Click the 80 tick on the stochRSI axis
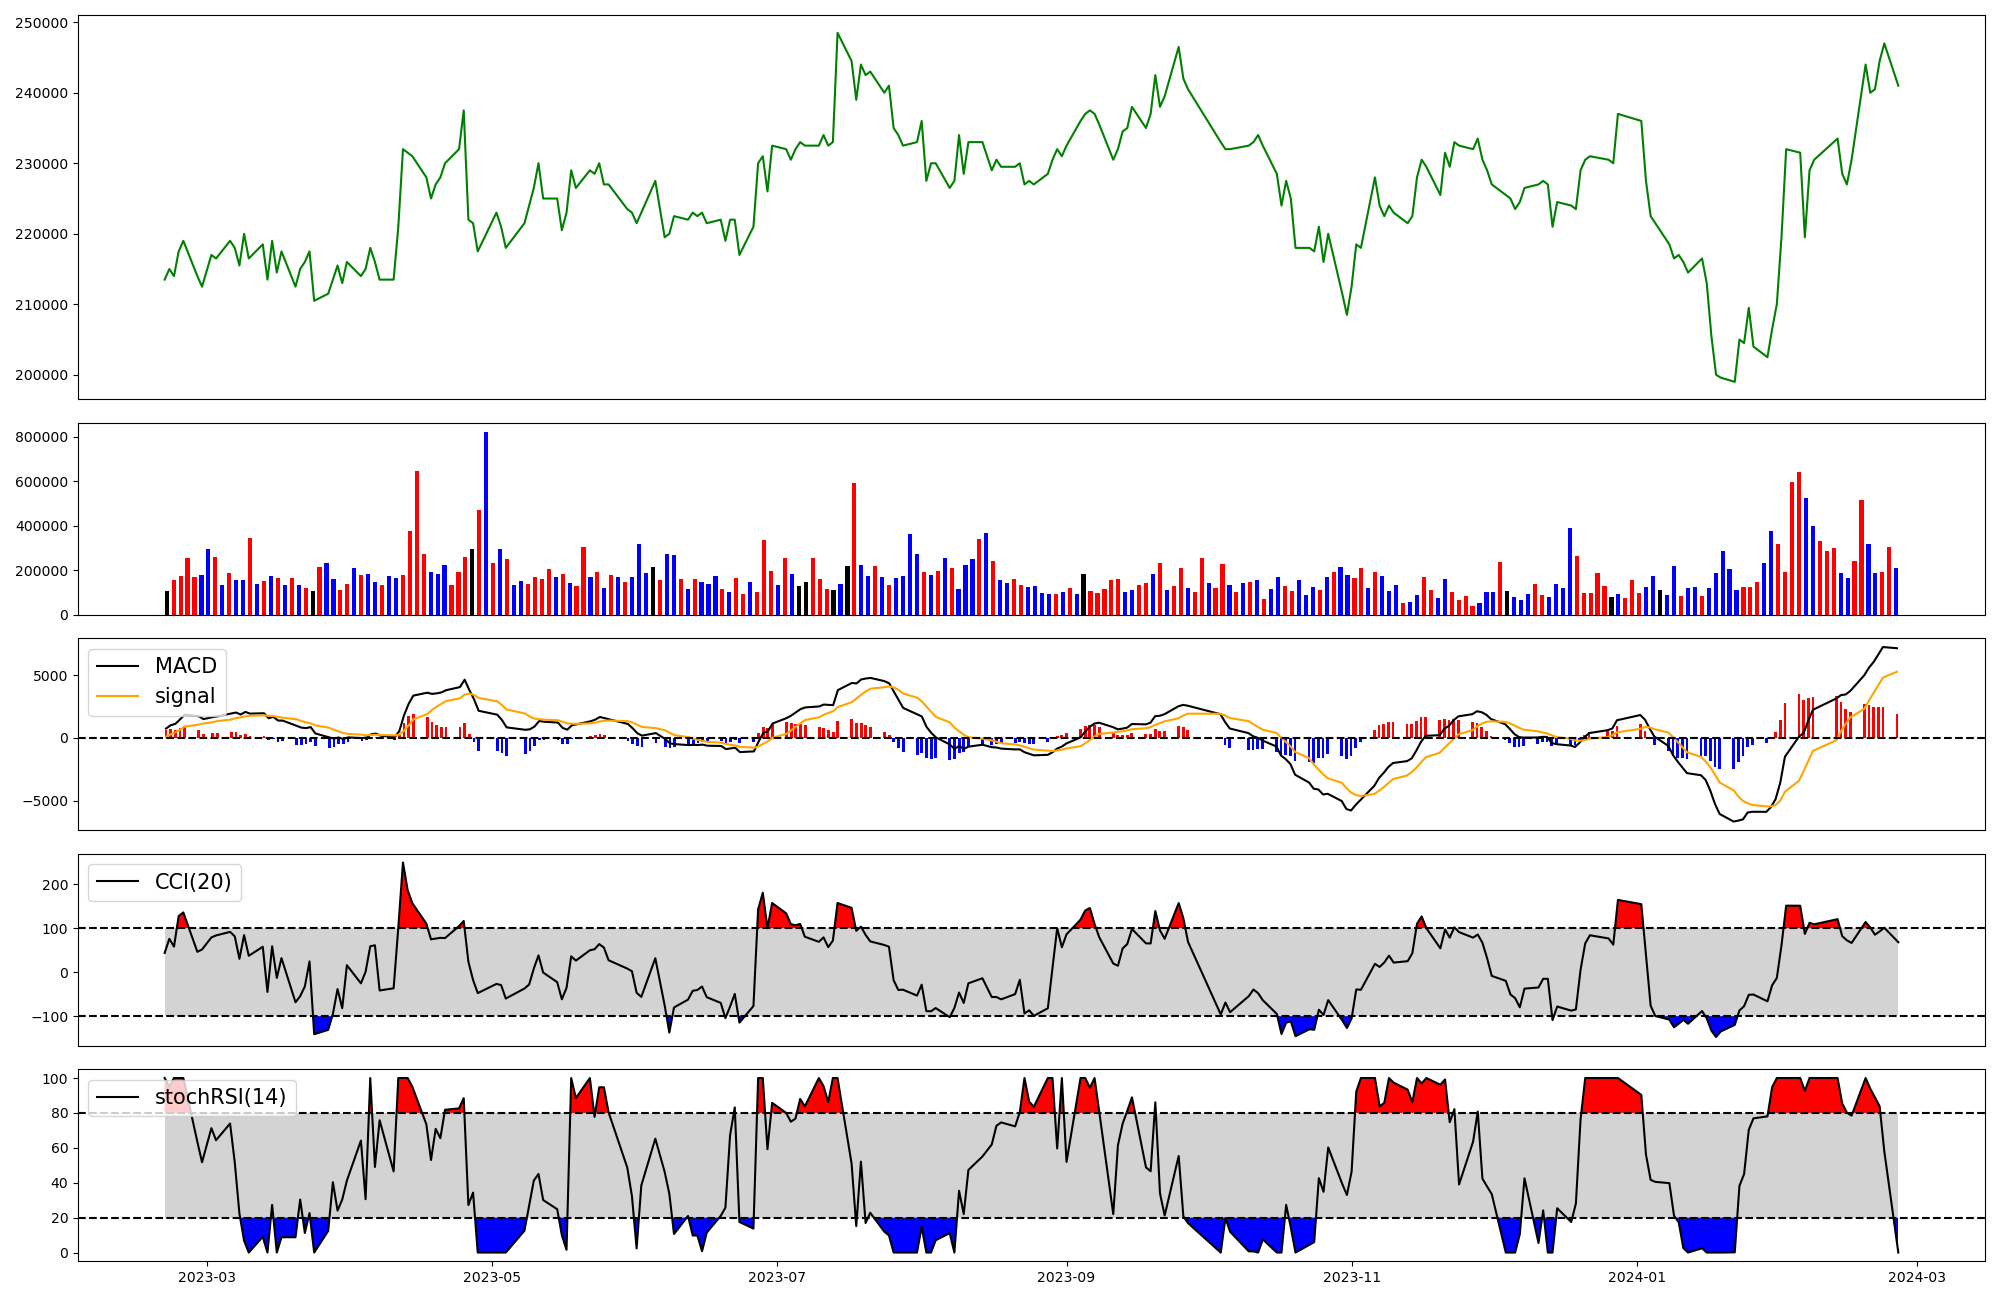2000x1300 pixels. (61, 1113)
